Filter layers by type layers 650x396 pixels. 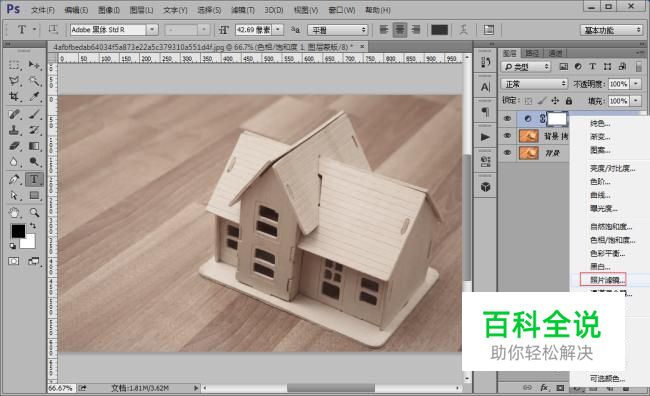click(x=593, y=66)
